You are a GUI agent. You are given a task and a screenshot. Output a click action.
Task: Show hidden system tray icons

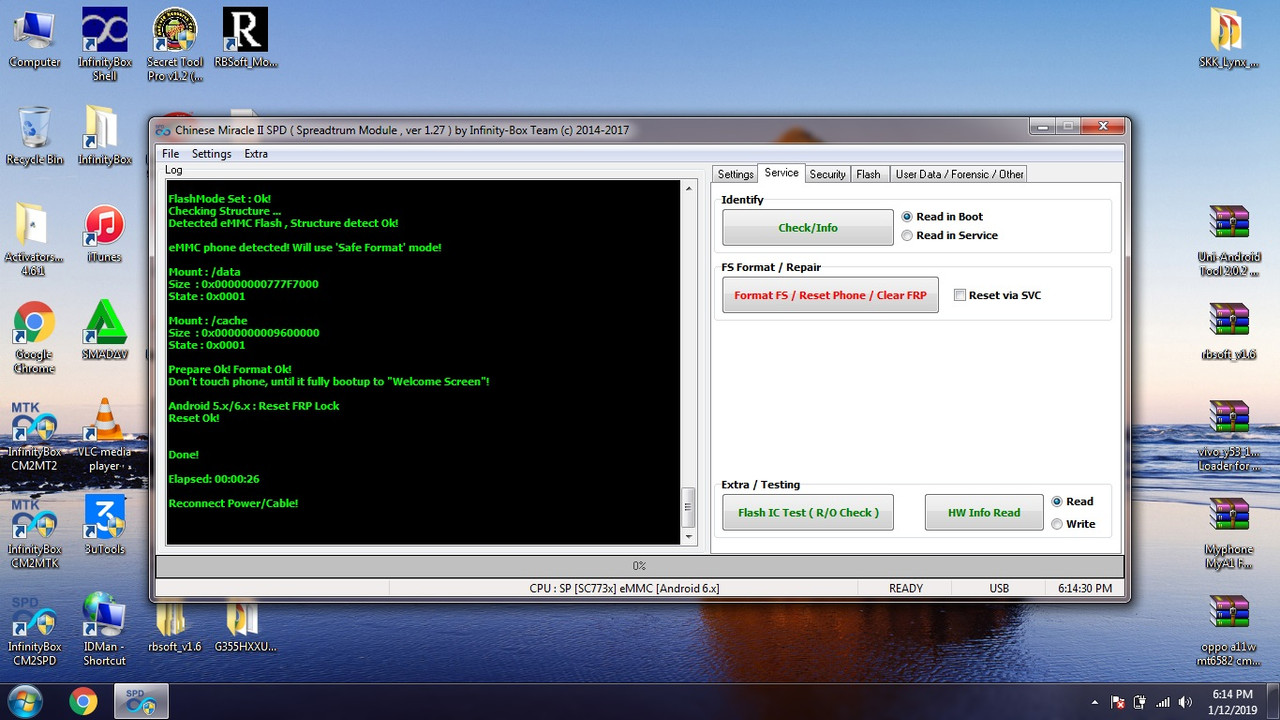coord(1095,702)
